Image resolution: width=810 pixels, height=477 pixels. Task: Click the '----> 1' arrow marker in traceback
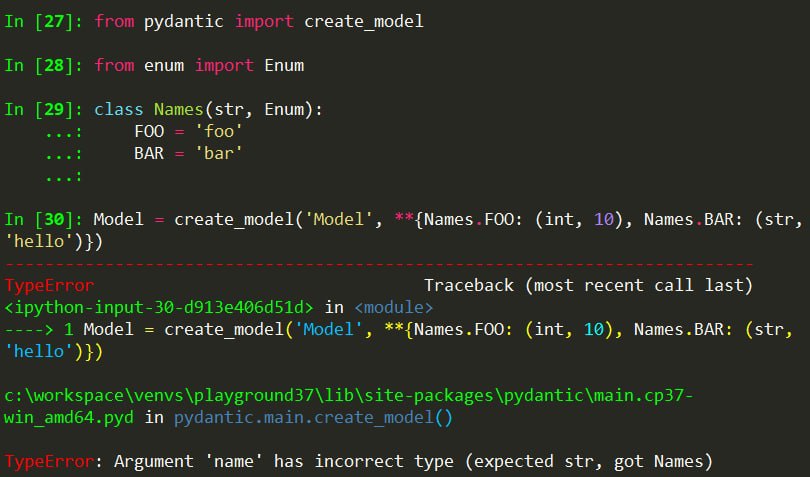39,329
